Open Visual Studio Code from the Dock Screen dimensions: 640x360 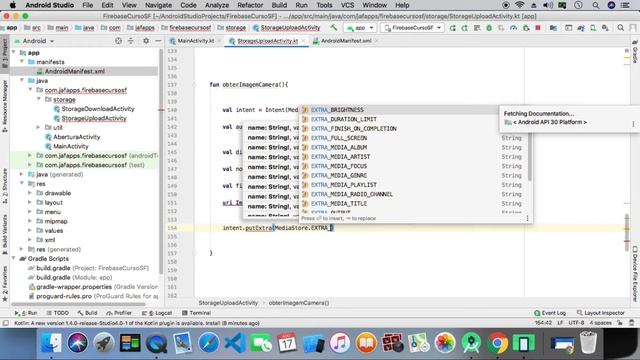(x=235, y=342)
